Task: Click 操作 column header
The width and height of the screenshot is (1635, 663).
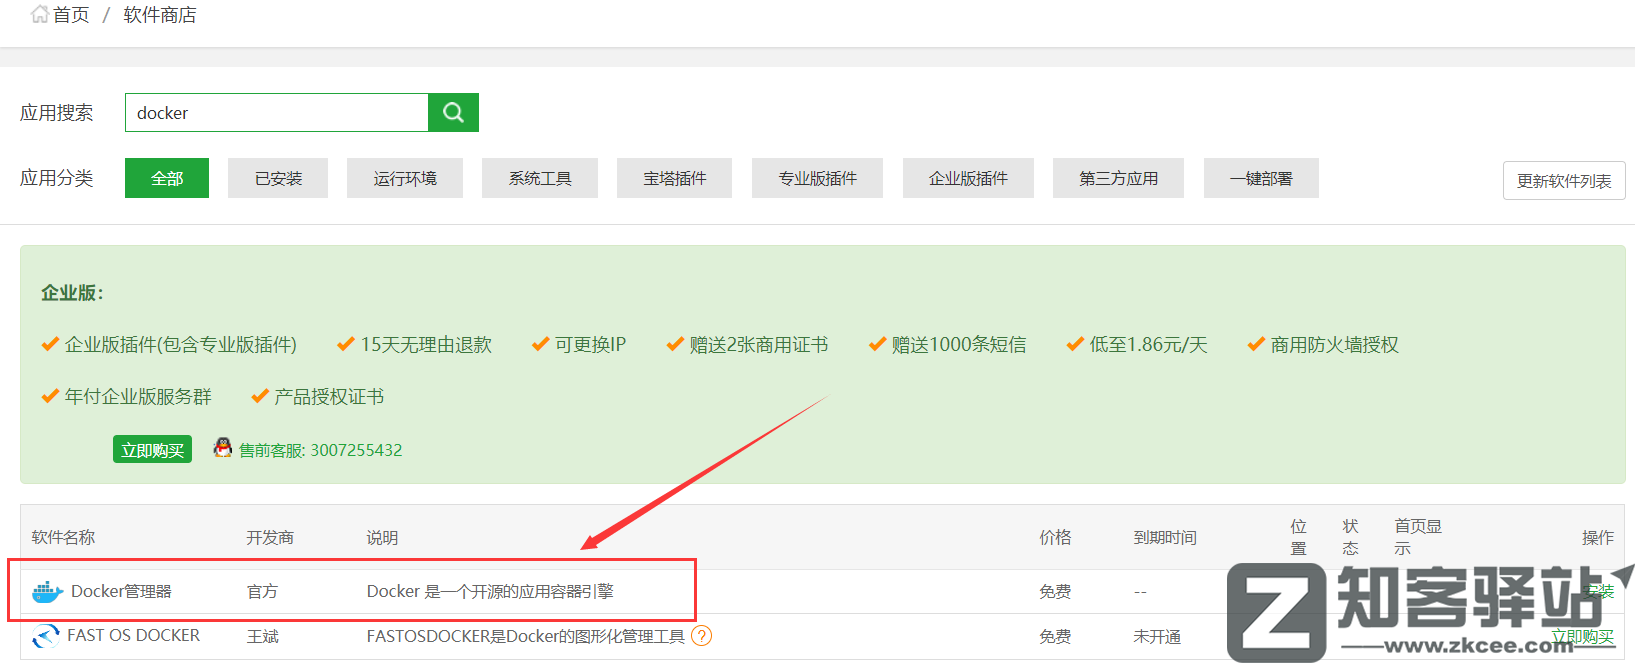Action: pyautogui.click(x=1598, y=538)
